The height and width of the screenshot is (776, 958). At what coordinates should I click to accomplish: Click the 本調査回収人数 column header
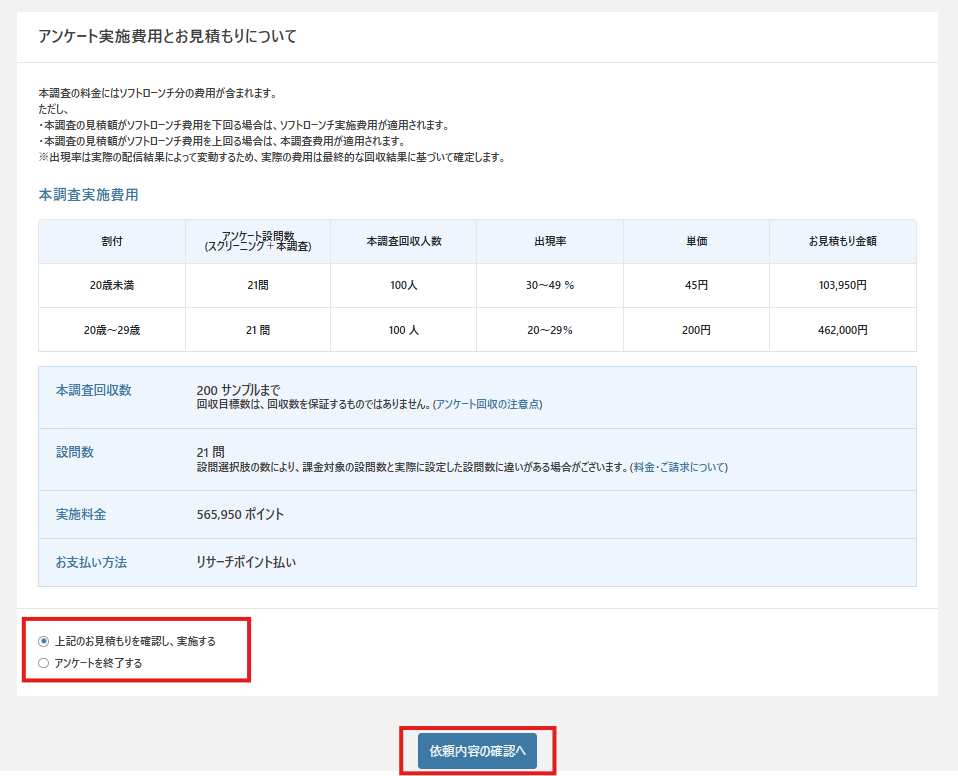[403, 242]
